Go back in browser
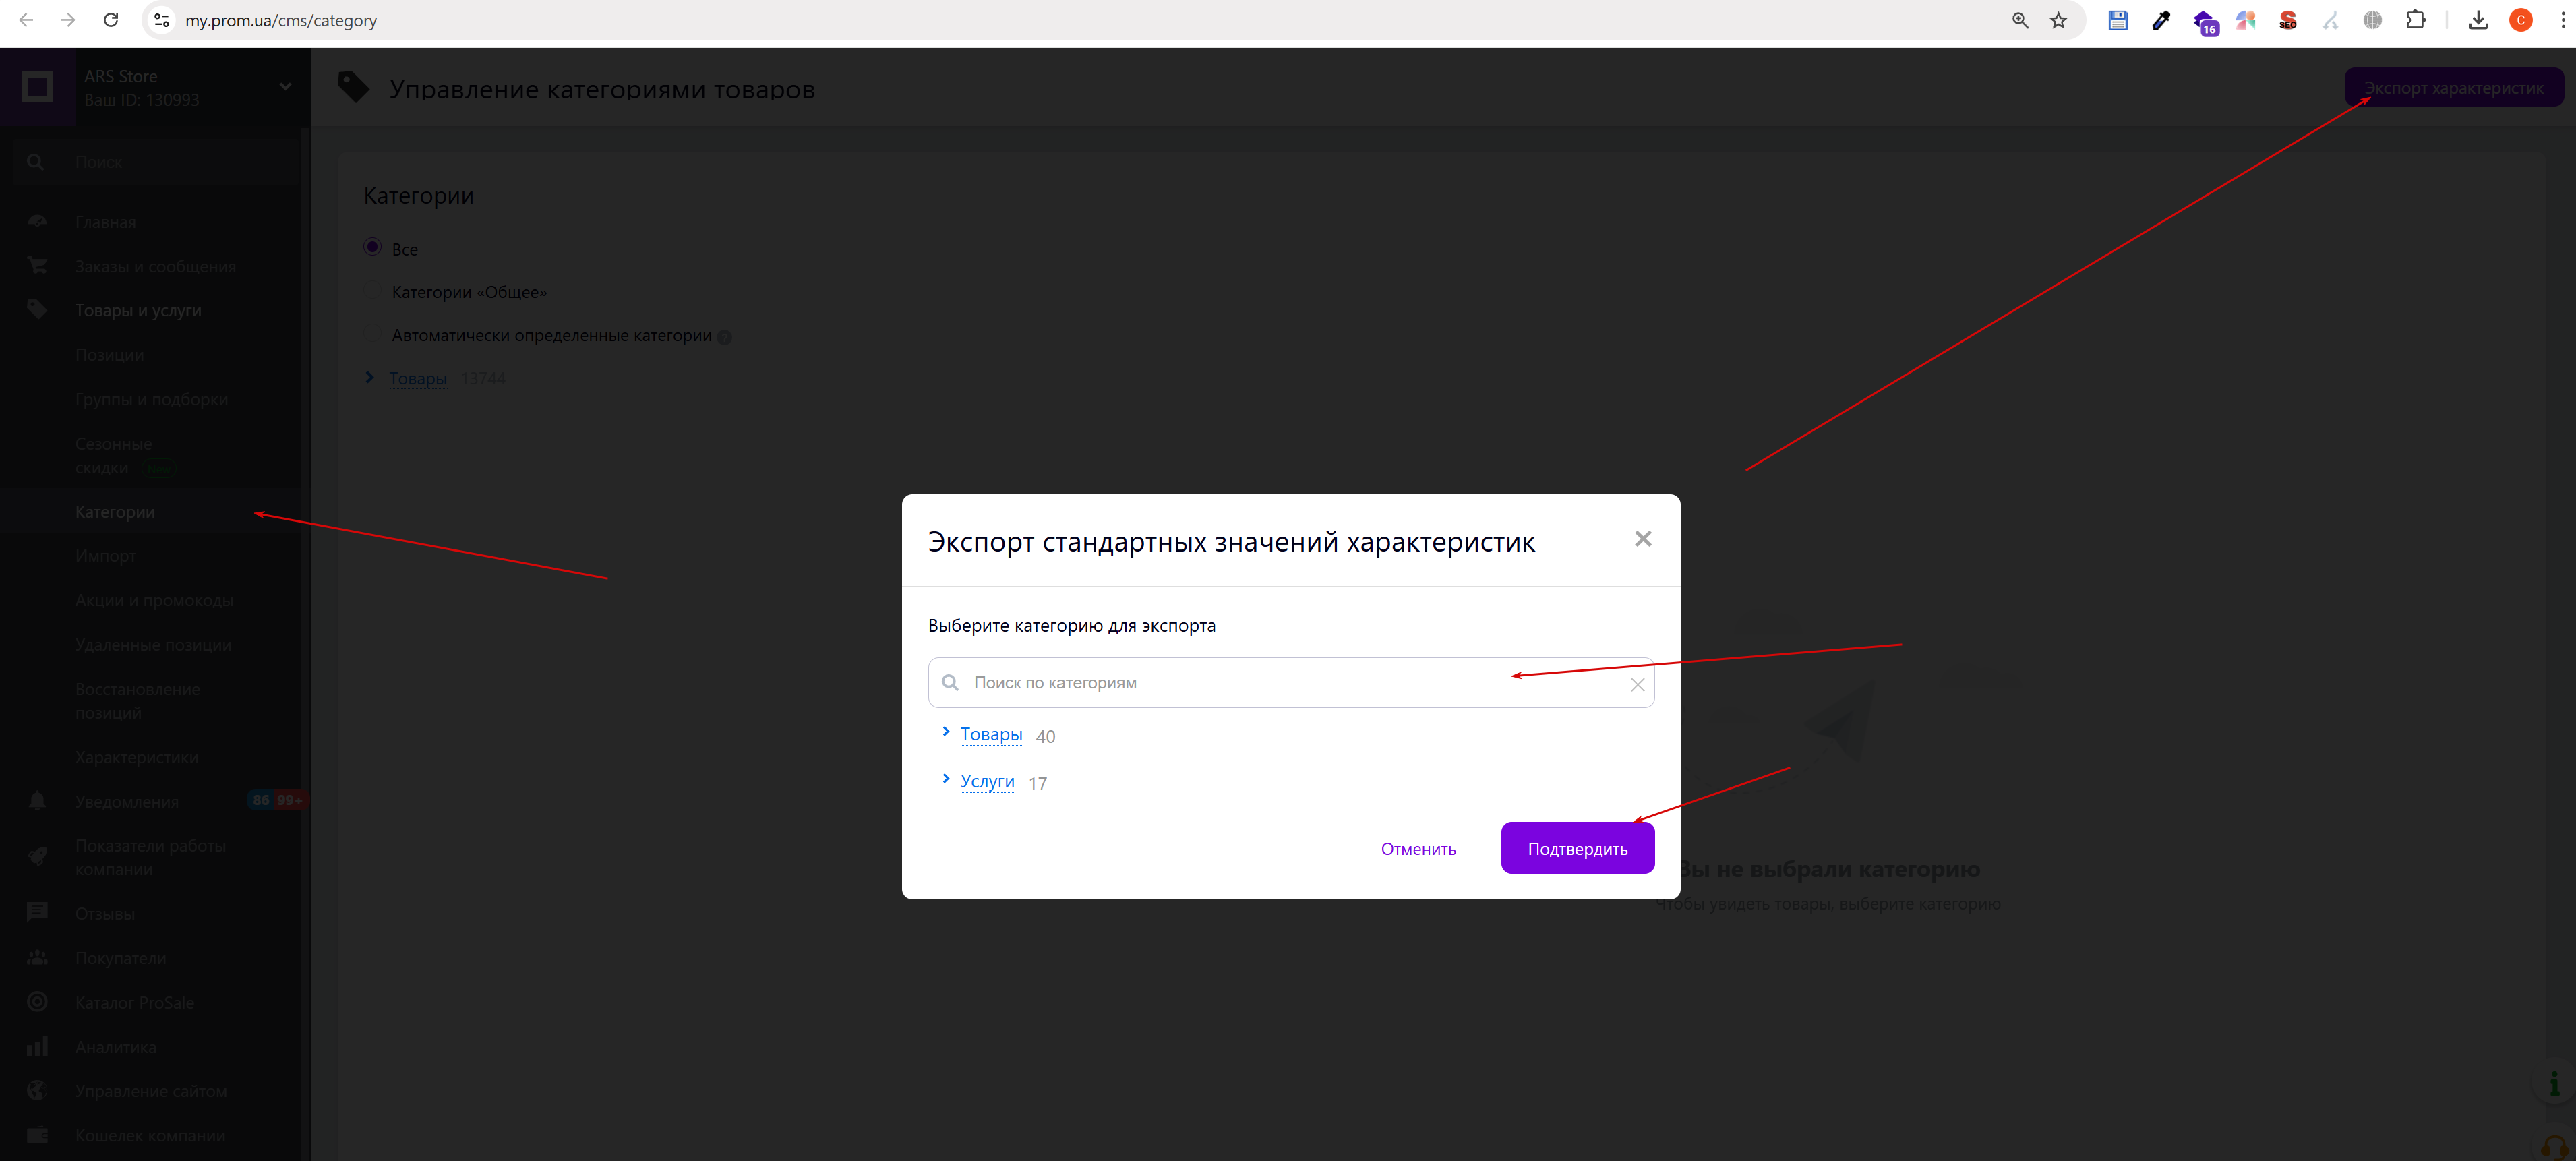Viewport: 2576px width, 1161px height. (x=26, y=20)
